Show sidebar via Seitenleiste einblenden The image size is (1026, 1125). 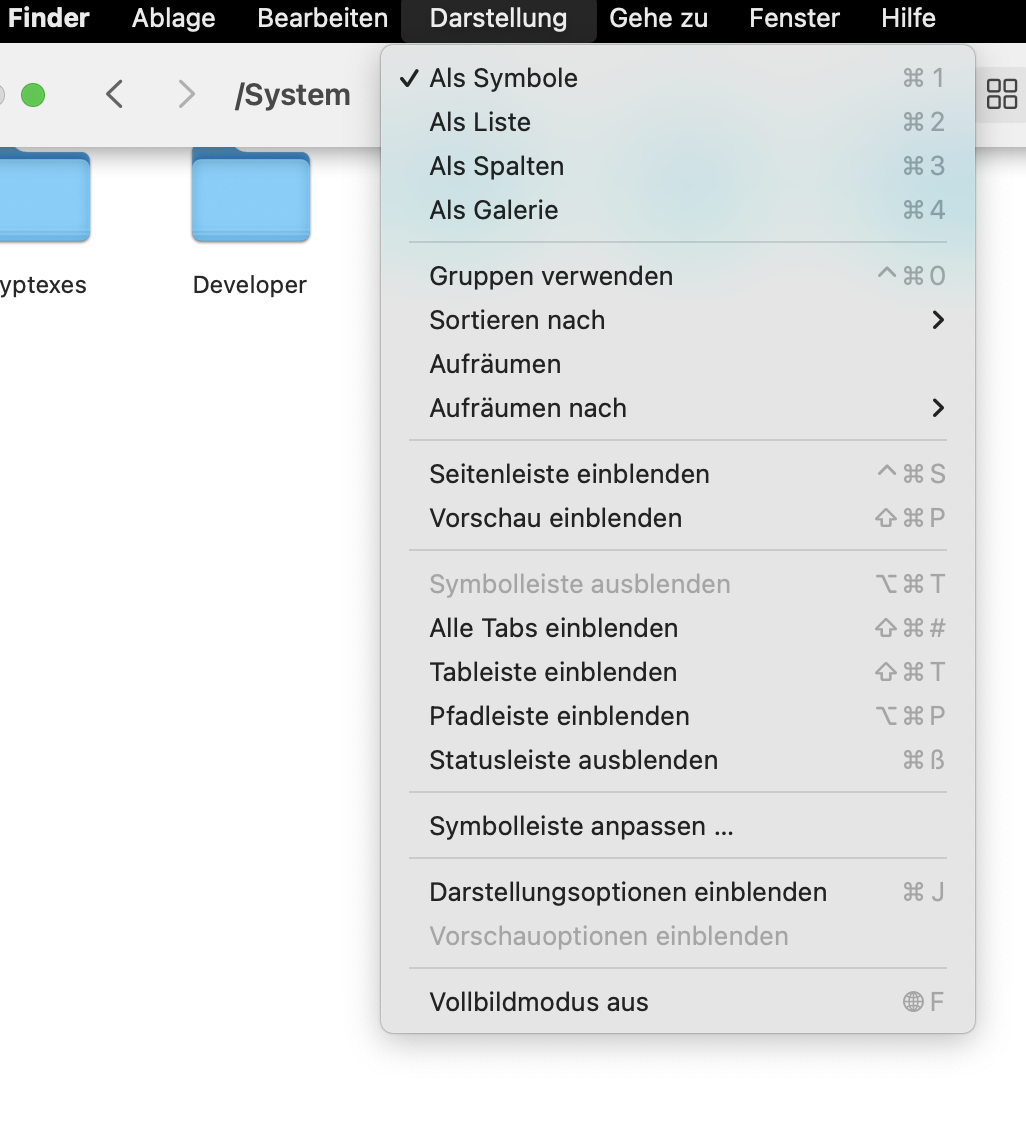click(x=569, y=474)
